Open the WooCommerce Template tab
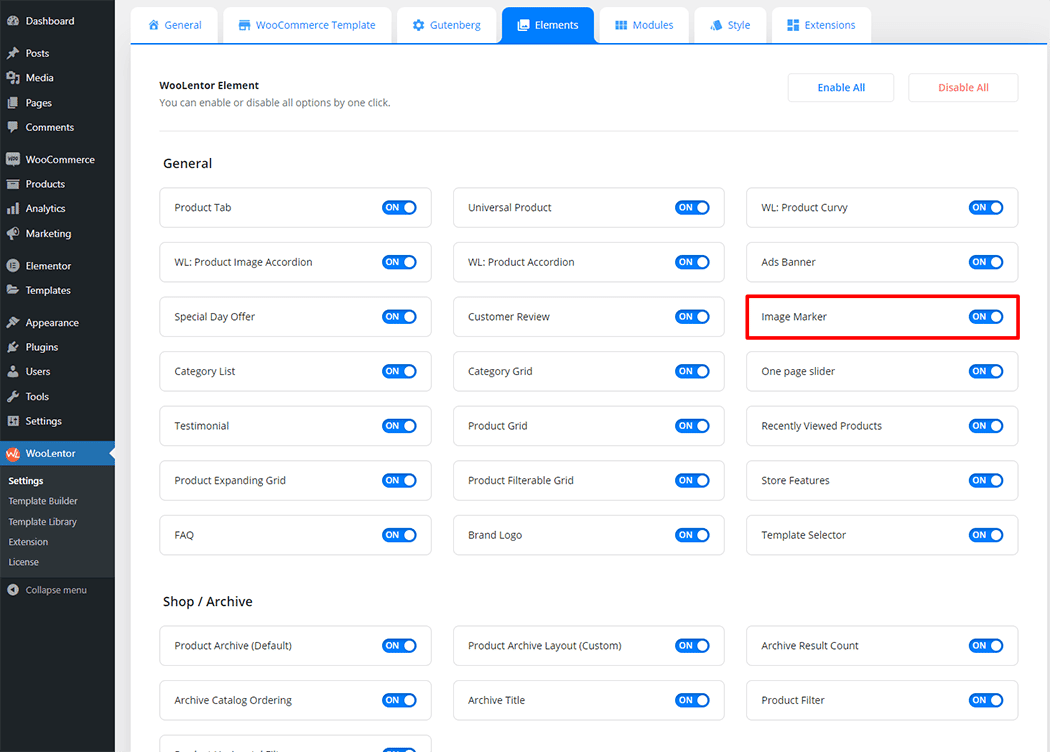The image size is (1050, 752). (x=307, y=25)
